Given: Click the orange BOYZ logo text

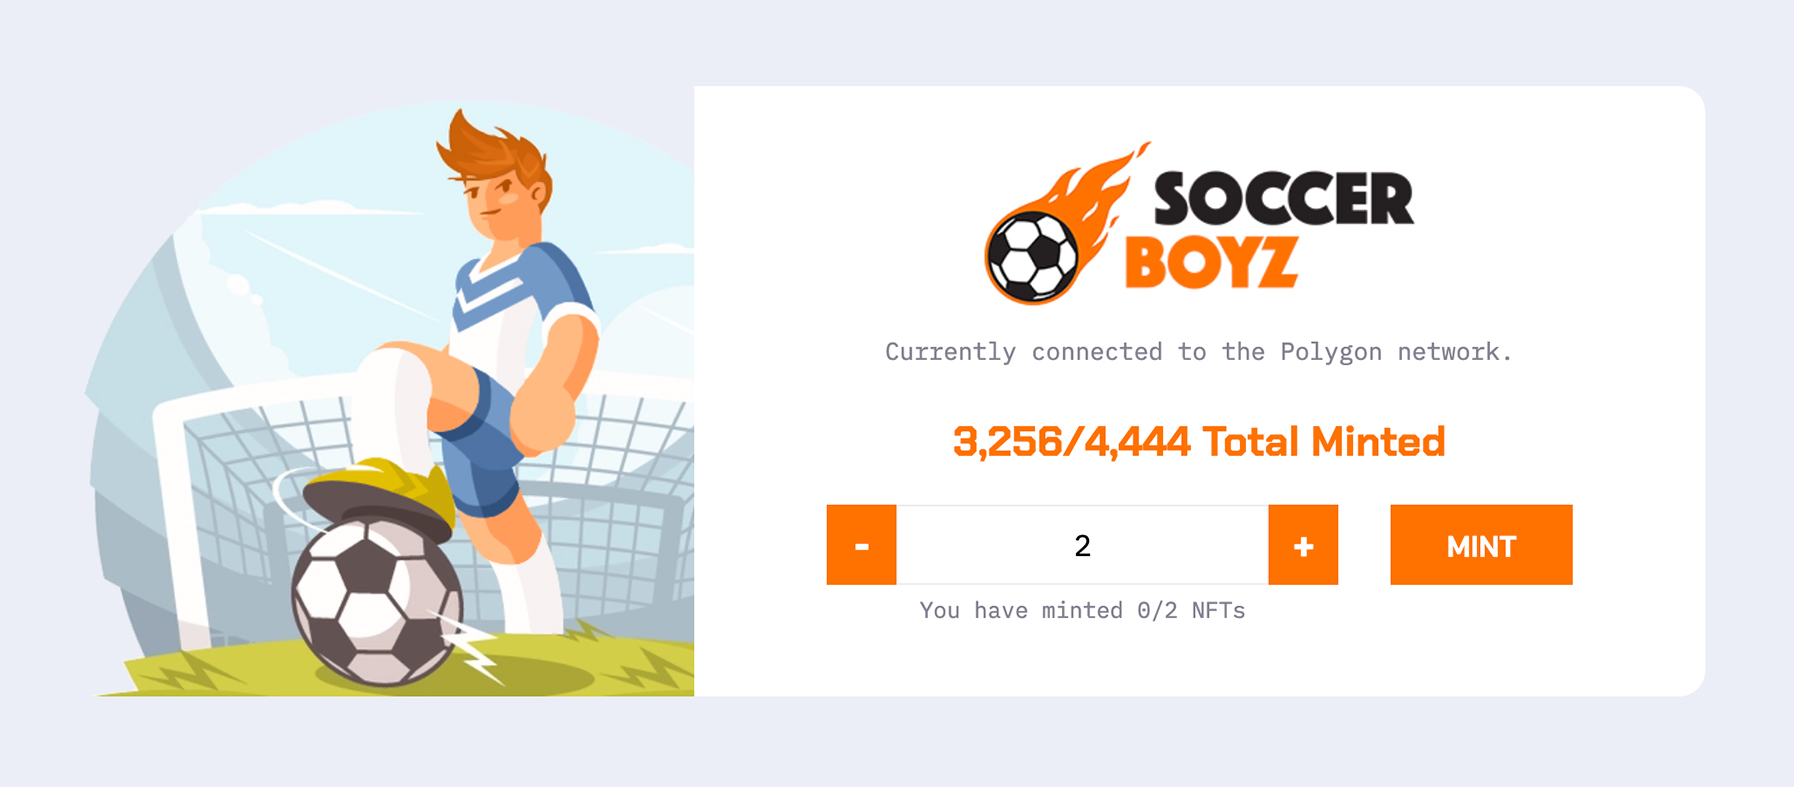Looking at the screenshot, I should (1211, 262).
